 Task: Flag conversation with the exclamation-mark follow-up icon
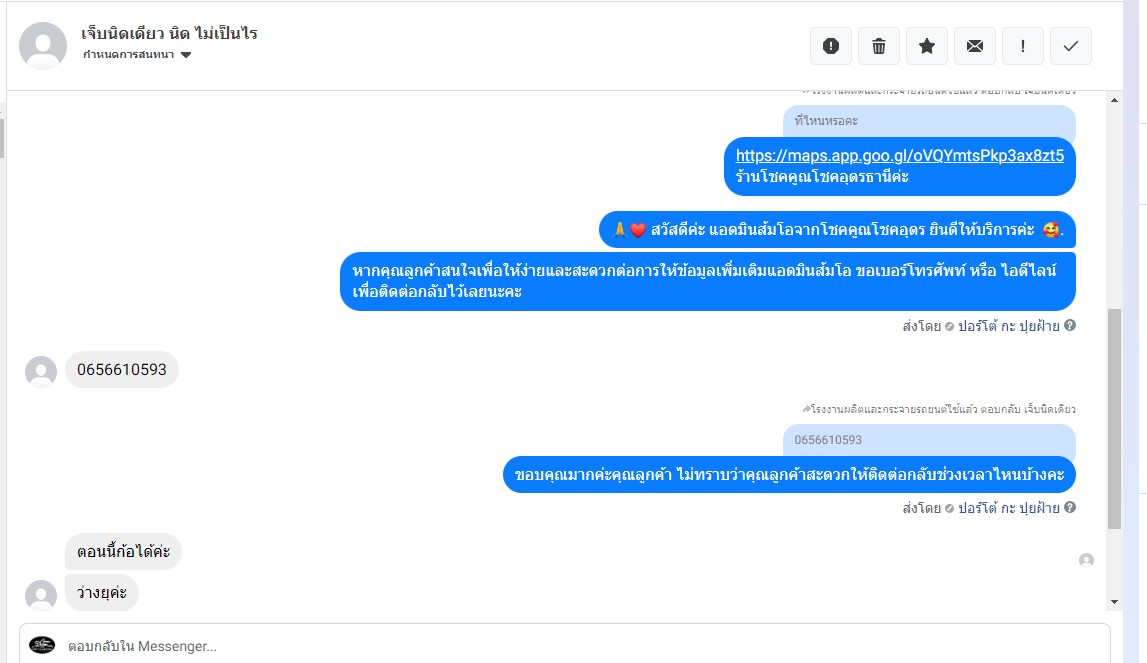(x=1023, y=46)
